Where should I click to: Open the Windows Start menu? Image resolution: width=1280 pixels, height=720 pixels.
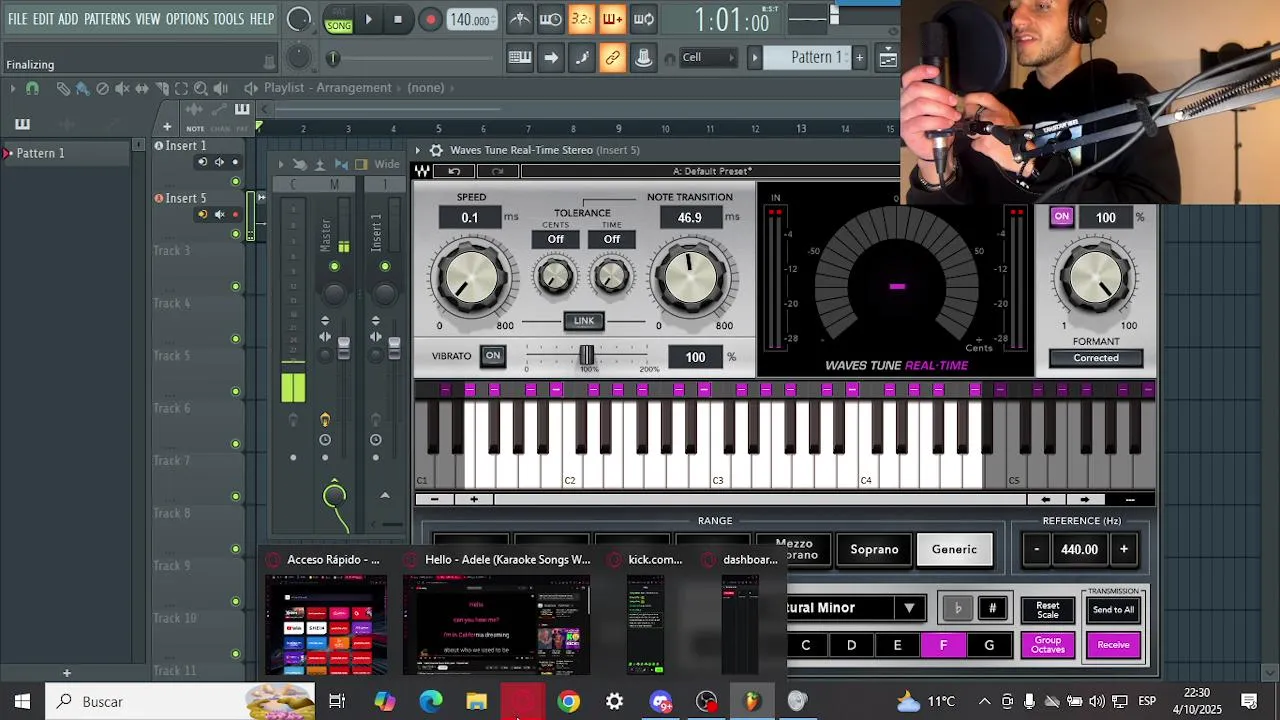click(x=22, y=701)
